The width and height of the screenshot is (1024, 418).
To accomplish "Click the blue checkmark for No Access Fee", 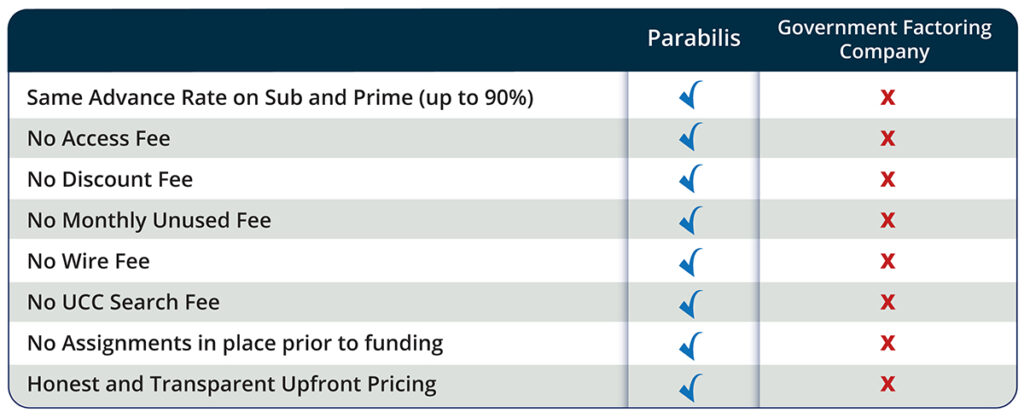I will tap(691, 138).
